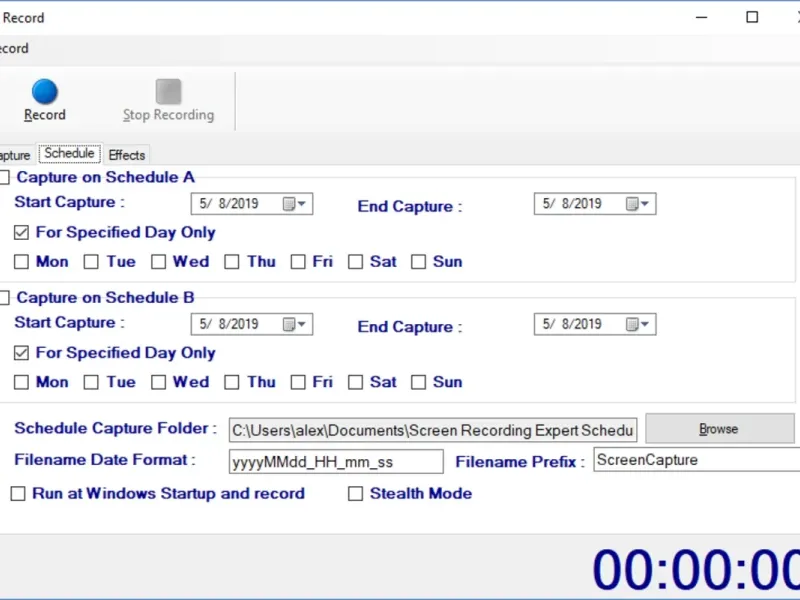Check Wed in Schedule B

tap(159, 382)
